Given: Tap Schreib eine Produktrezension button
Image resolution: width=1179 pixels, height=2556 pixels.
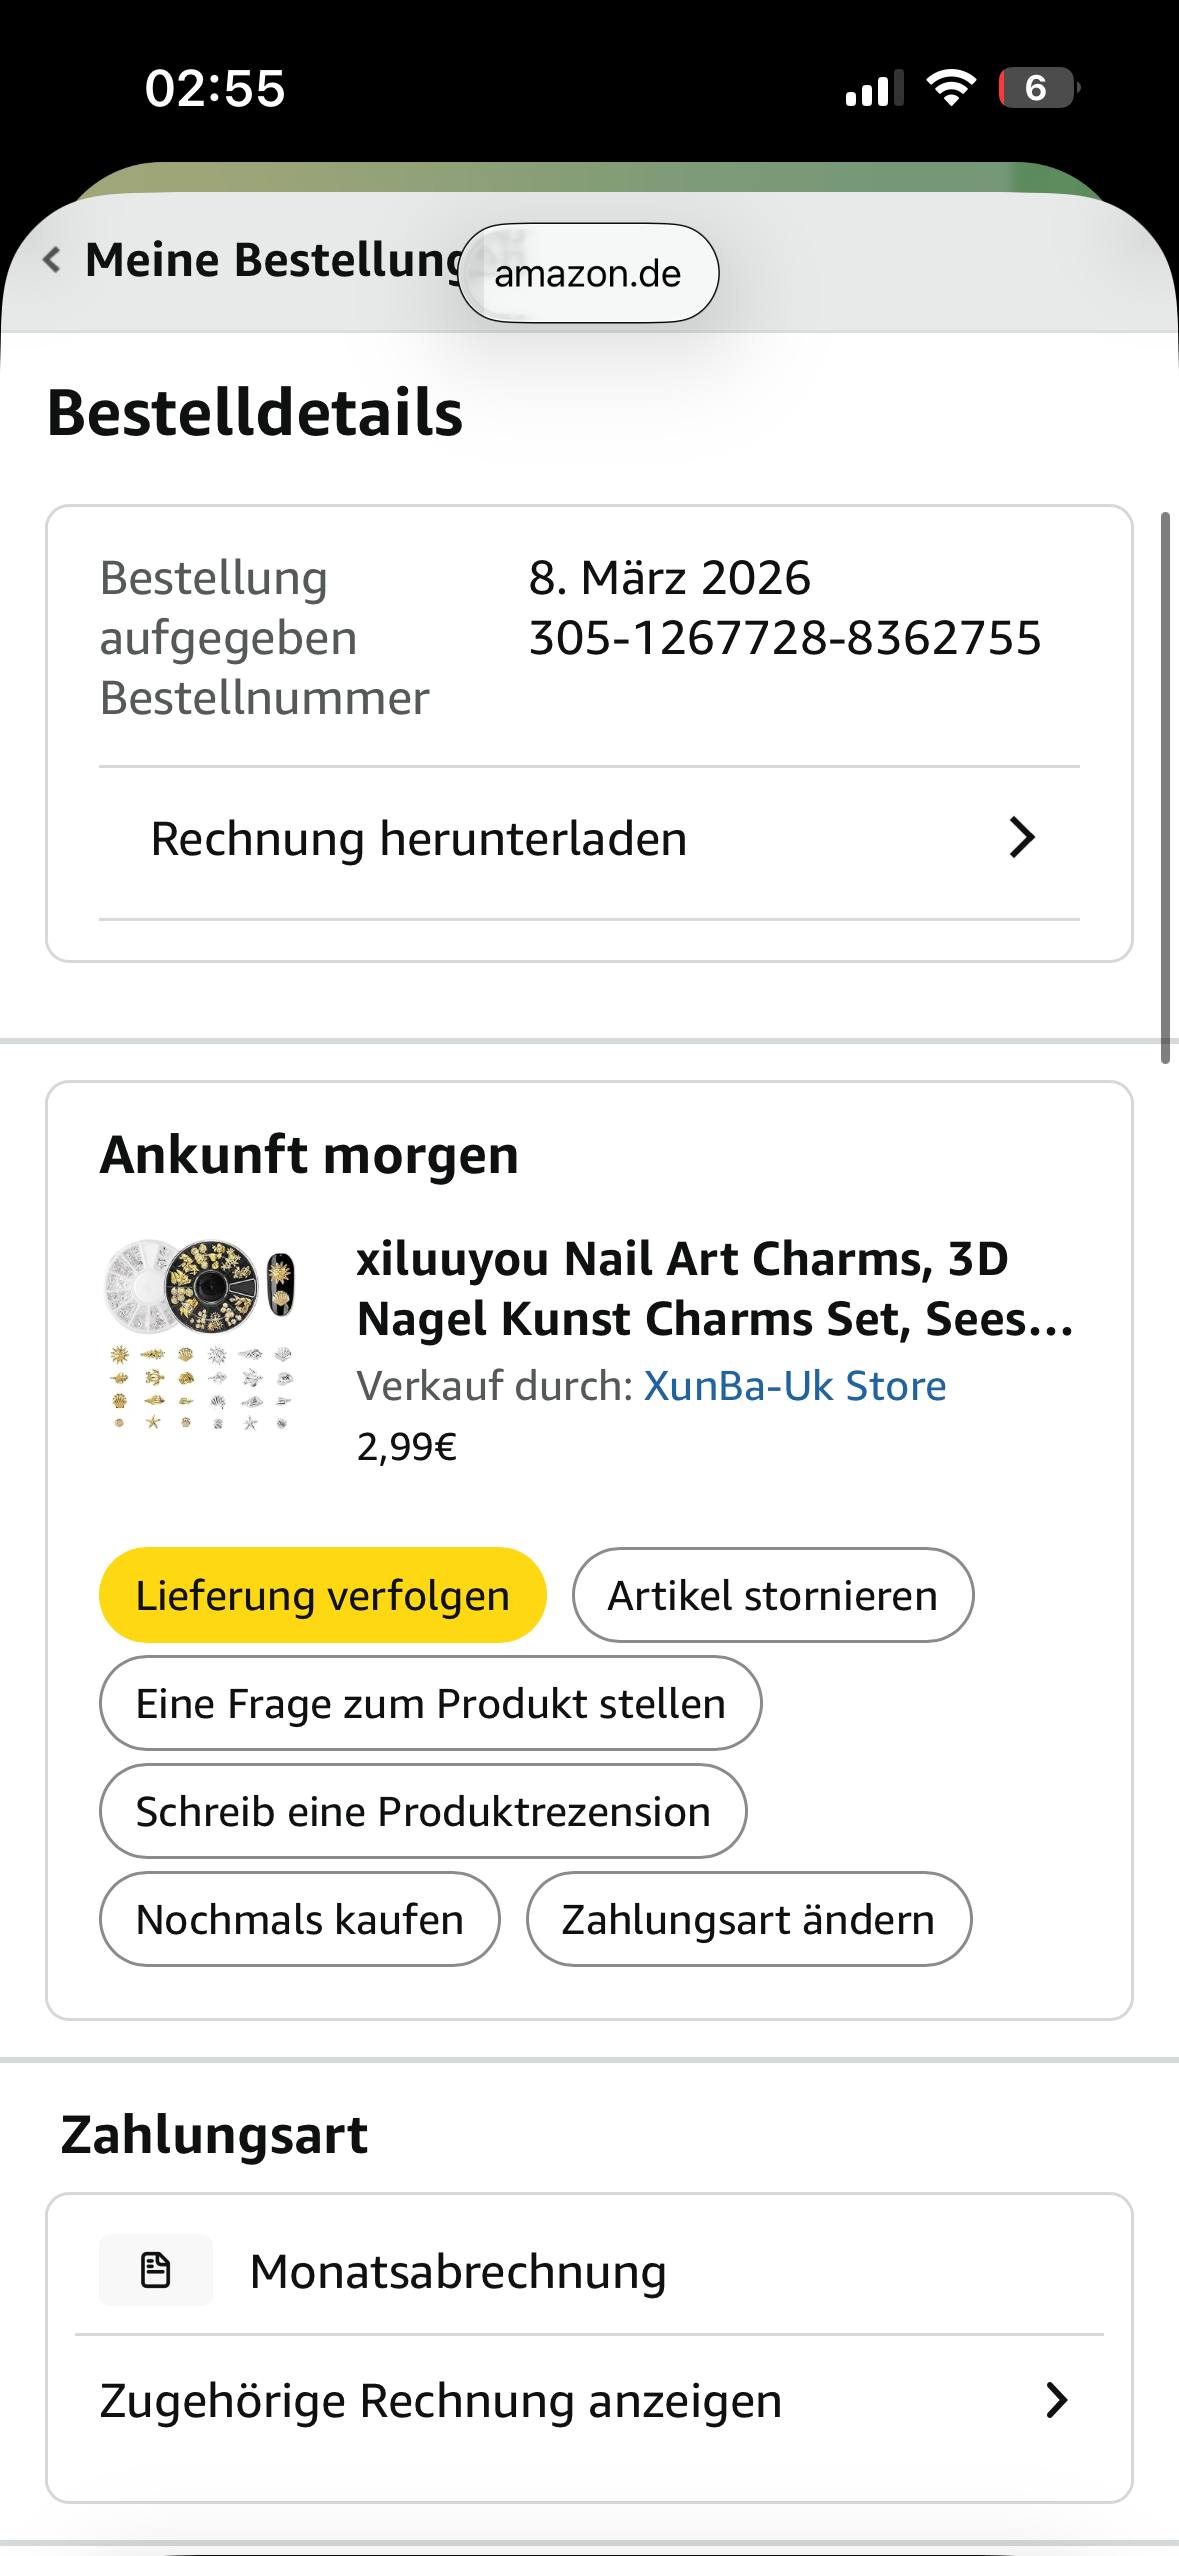Looking at the screenshot, I should 423,1811.
